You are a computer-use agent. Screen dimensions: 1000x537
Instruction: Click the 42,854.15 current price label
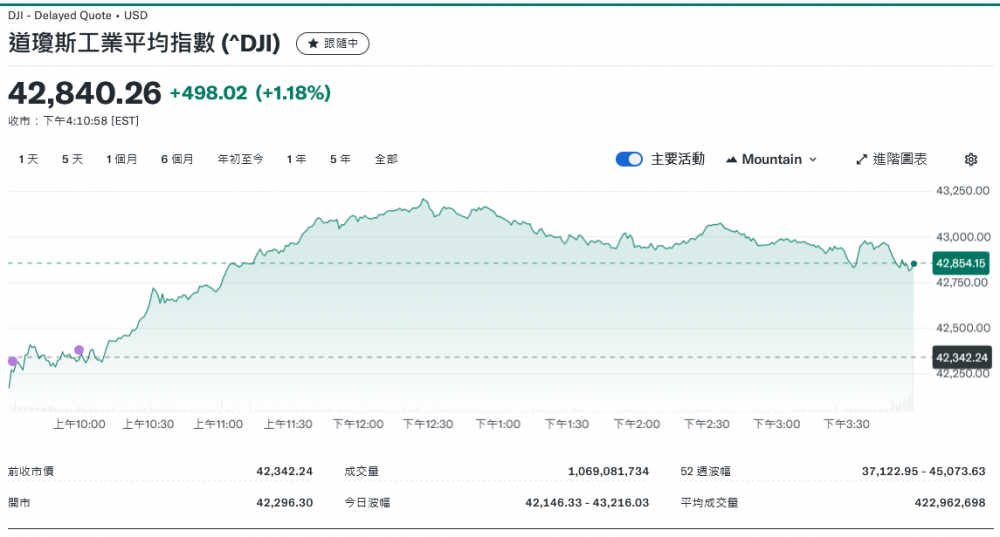pos(960,263)
